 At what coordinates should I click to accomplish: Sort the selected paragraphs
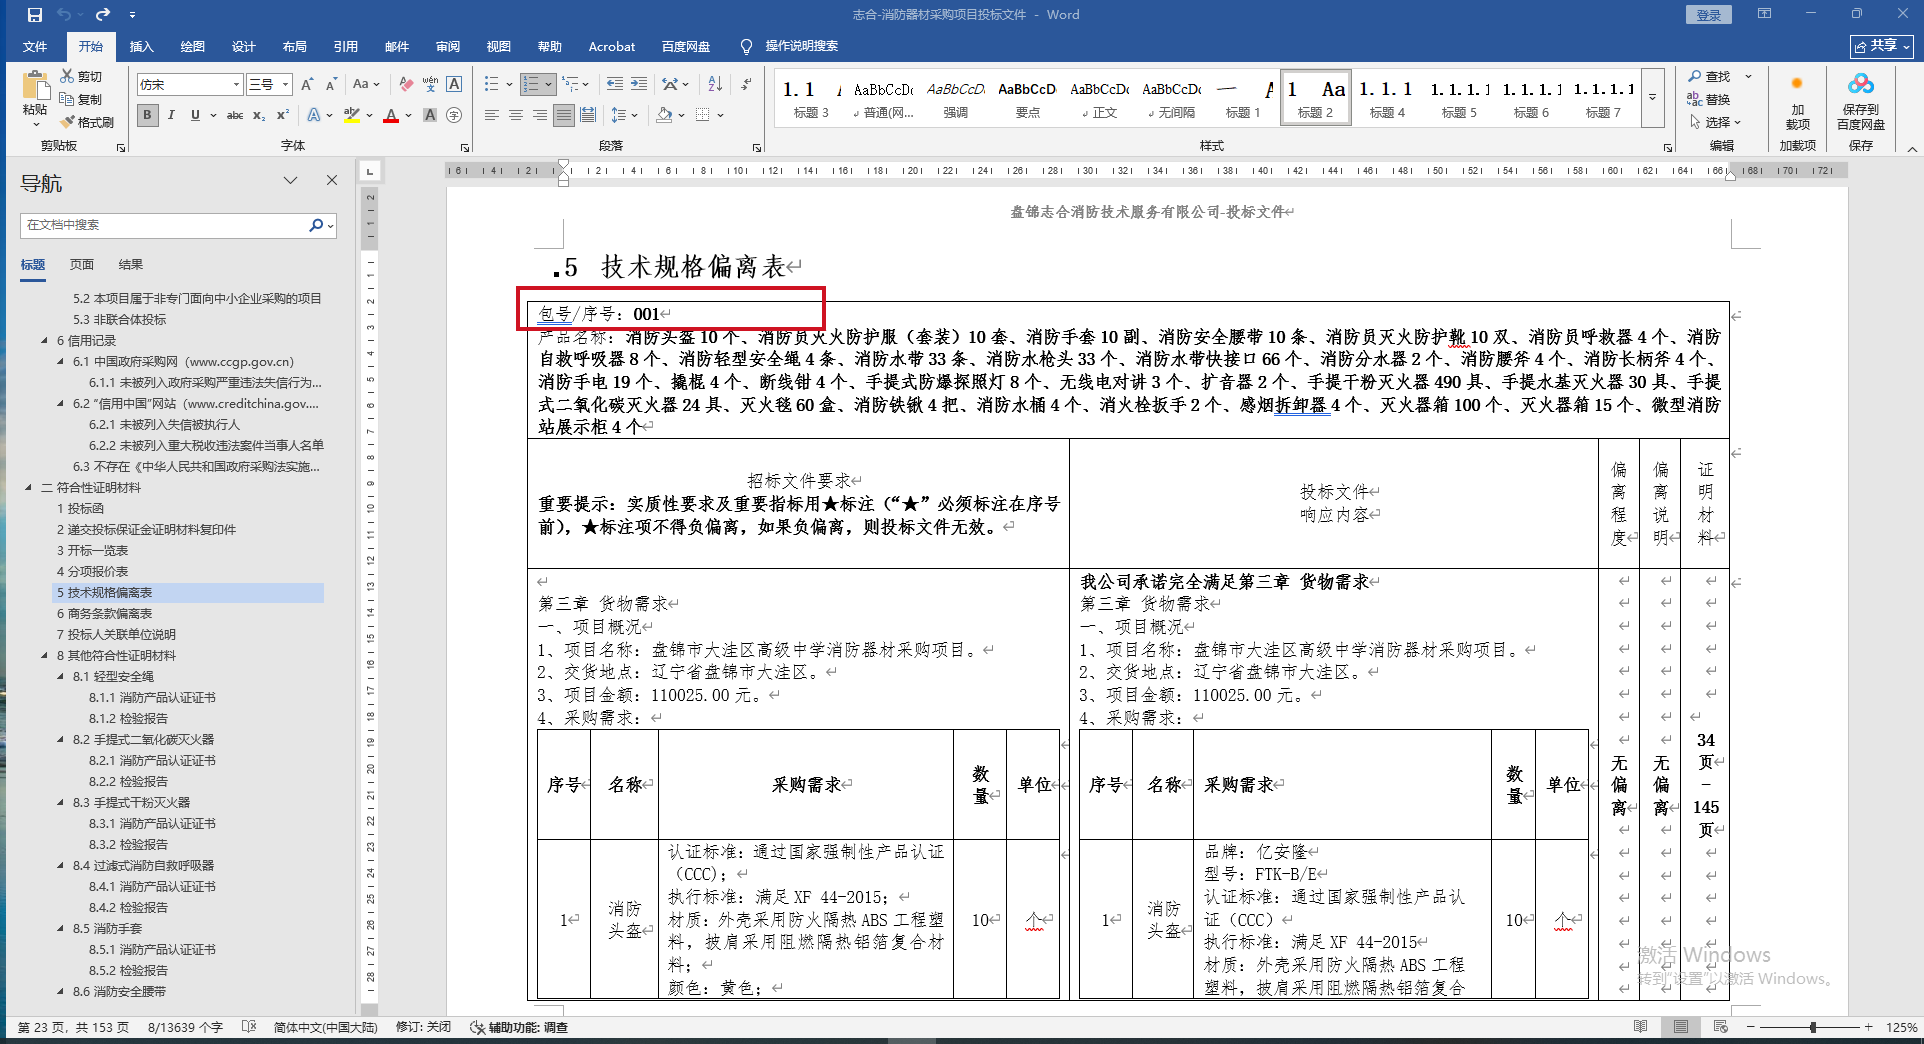point(715,84)
